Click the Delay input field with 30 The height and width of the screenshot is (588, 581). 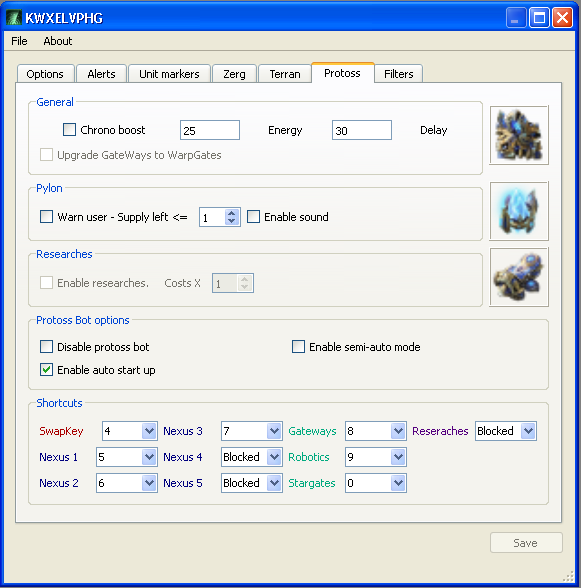pos(362,130)
